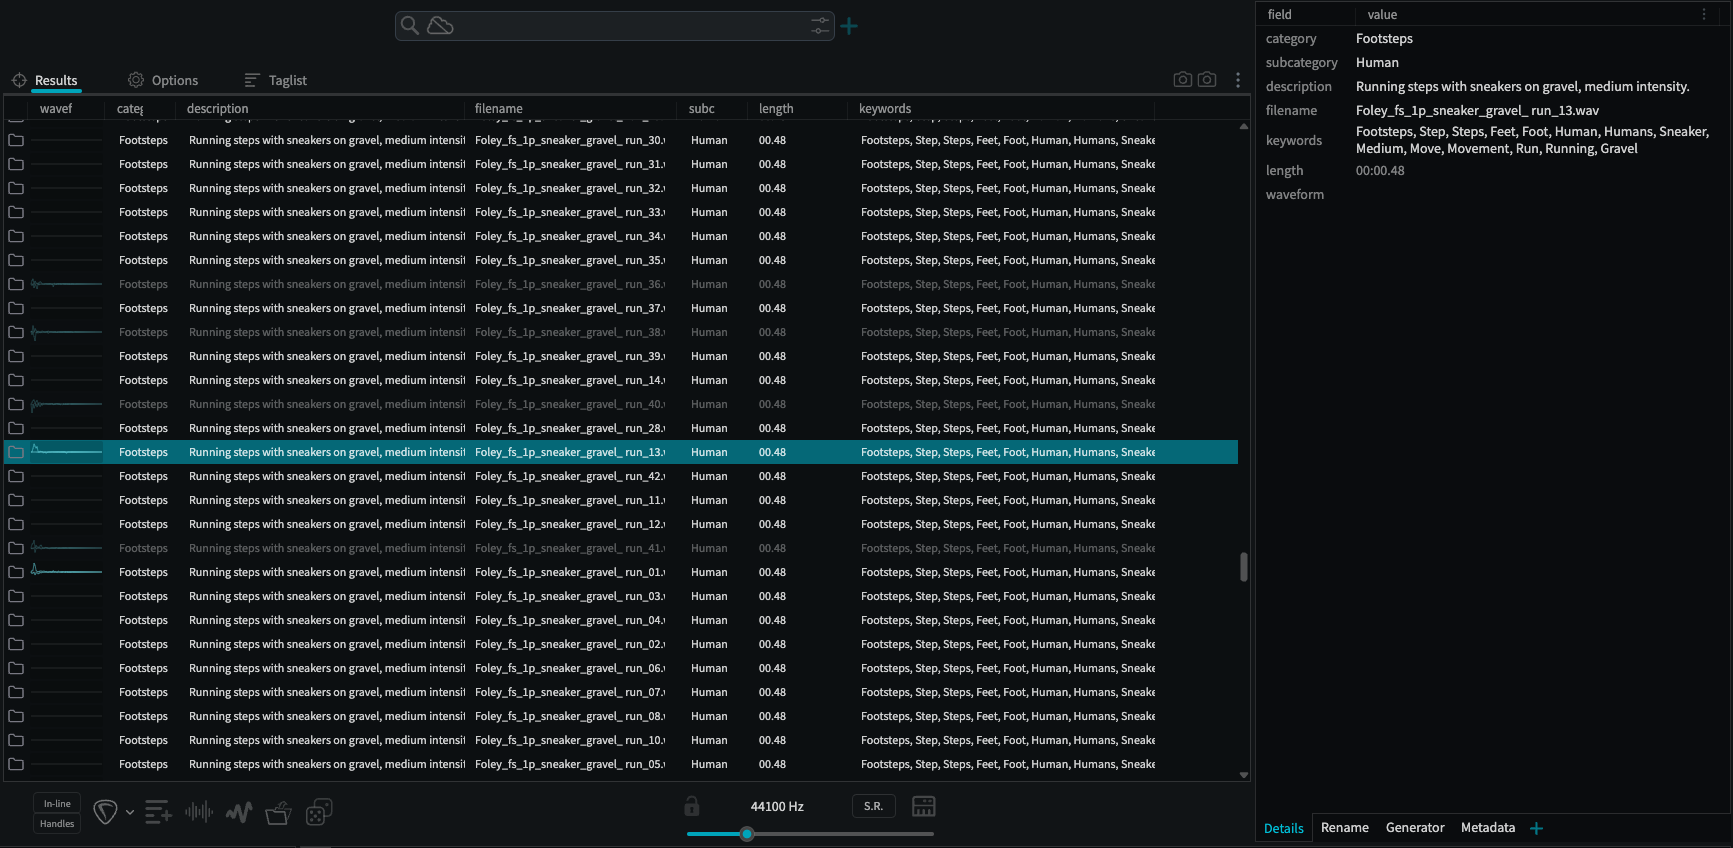The image size is (1733, 848).
Task: Click the description value in details panel
Action: (x=1522, y=86)
